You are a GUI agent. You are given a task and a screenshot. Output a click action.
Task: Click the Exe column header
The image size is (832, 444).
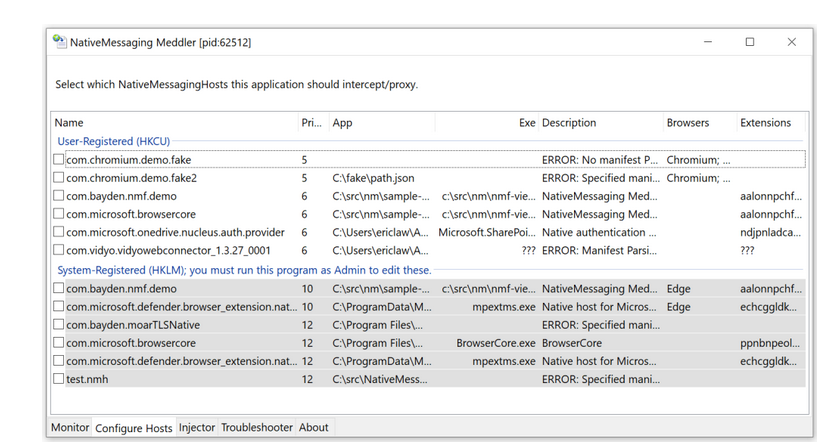coord(526,123)
